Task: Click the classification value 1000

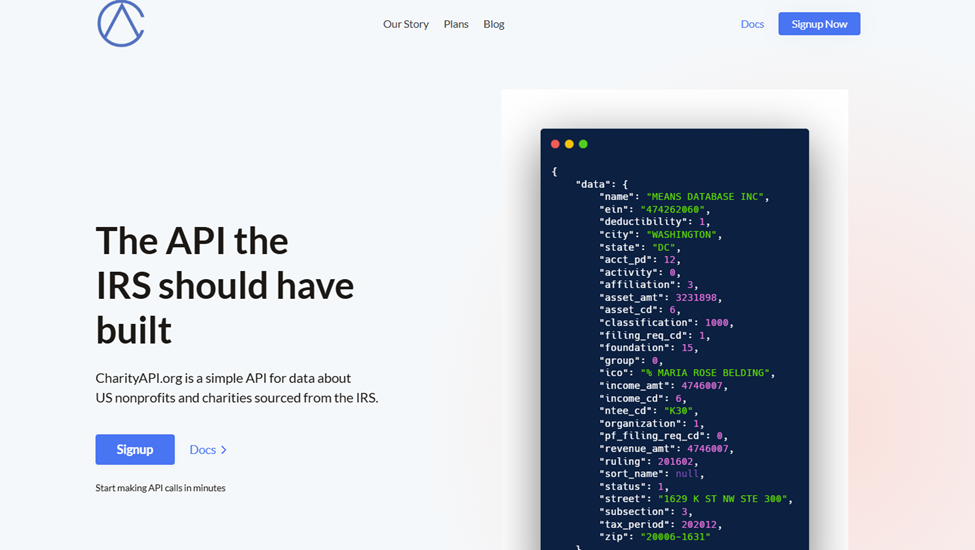Action: pos(716,323)
